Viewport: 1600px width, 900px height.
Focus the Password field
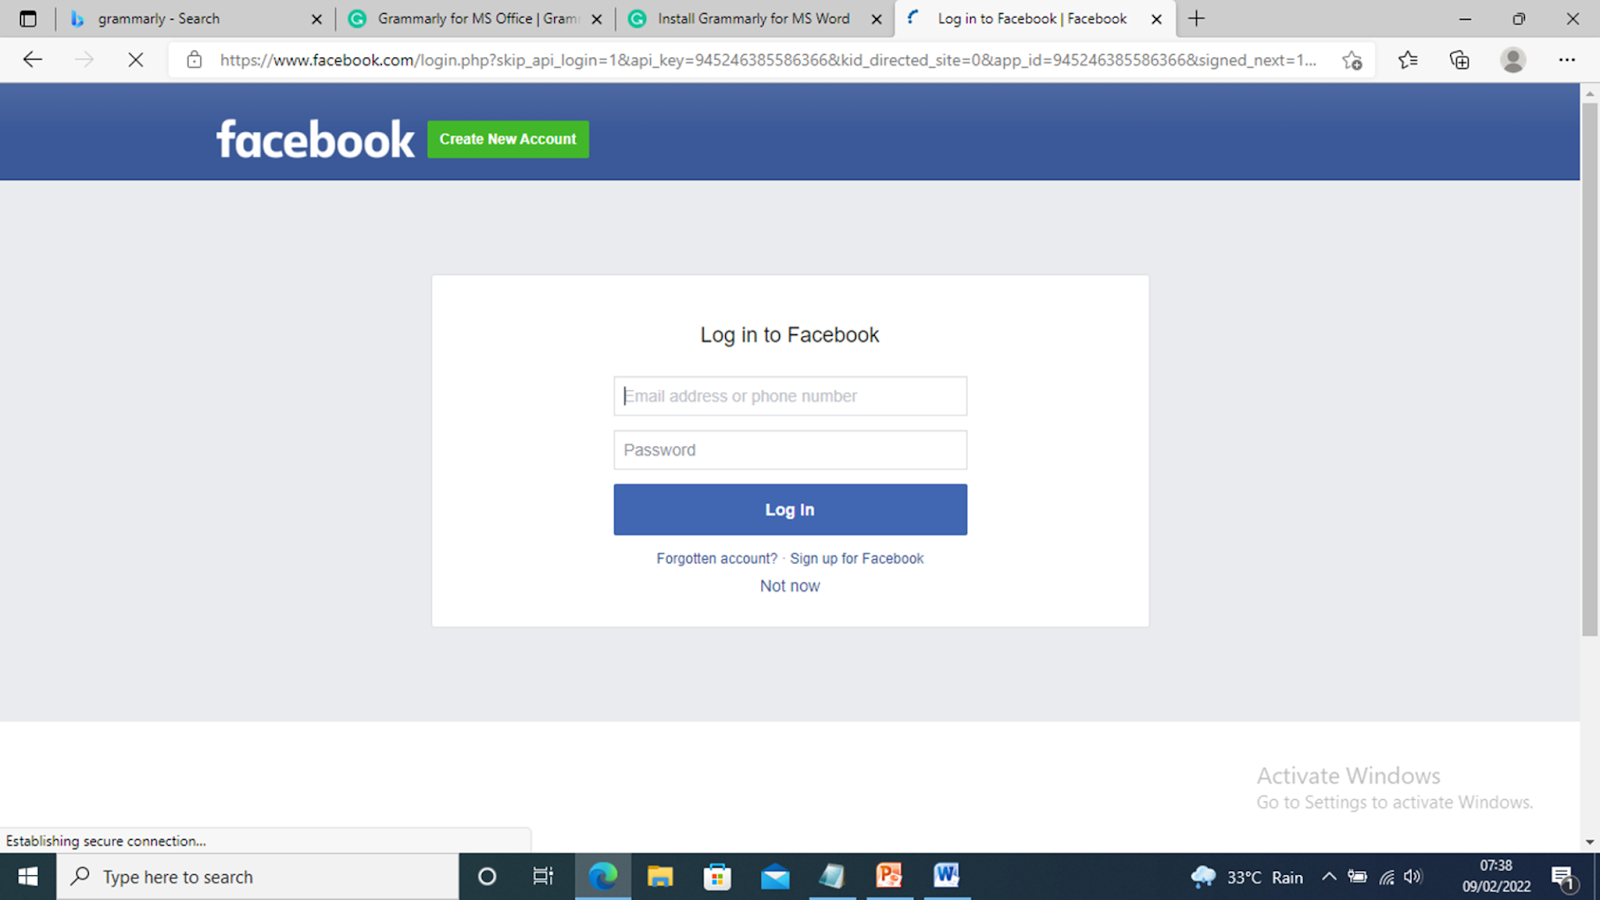pos(790,450)
